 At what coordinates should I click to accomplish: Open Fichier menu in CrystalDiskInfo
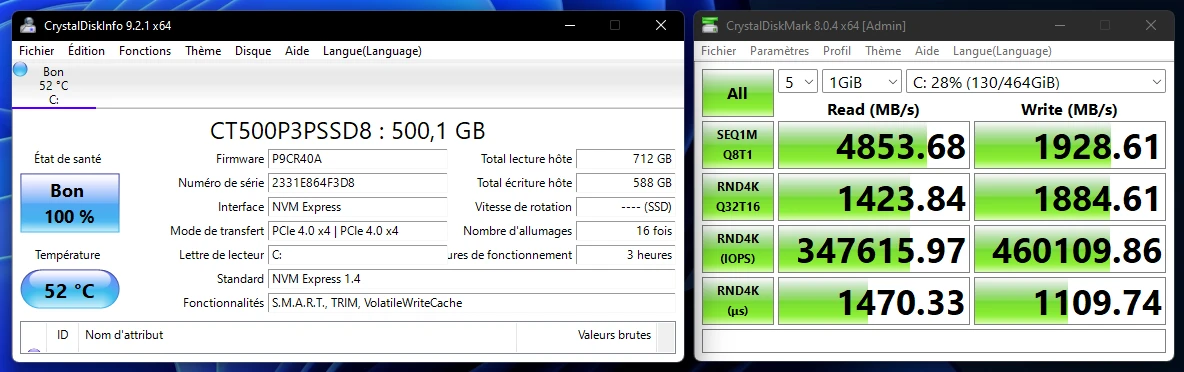coord(36,51)
